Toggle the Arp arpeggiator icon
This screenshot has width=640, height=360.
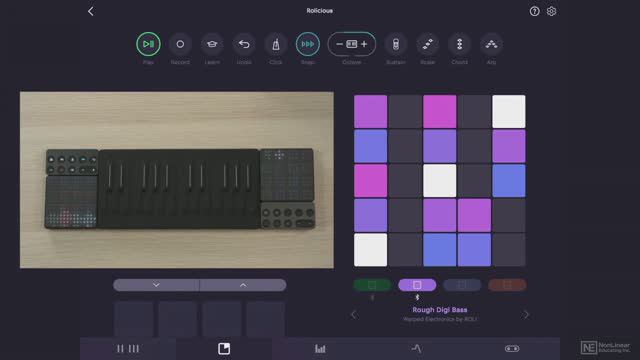[x=491, y=44]
